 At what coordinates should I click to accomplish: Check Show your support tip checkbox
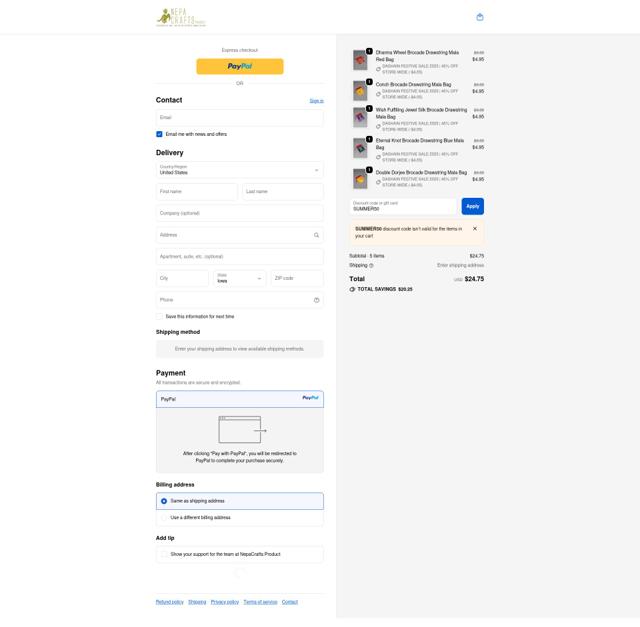[164, 554]
